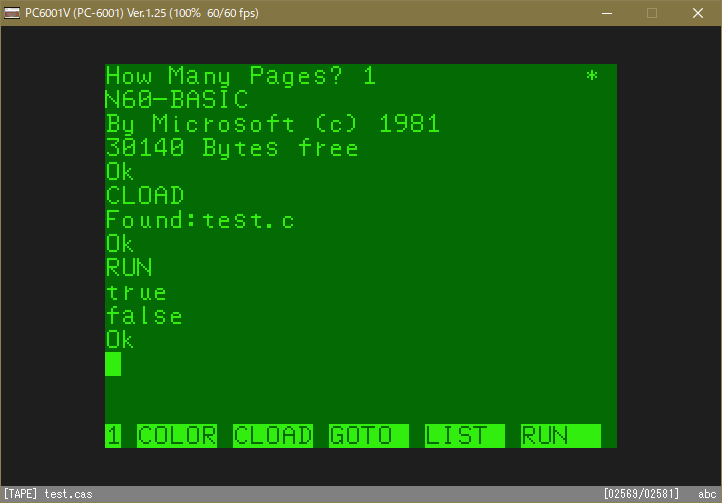This screenshot has width=722, height=503.
Task: Click the GOTO function key label
Action: [x=369, y=436]
